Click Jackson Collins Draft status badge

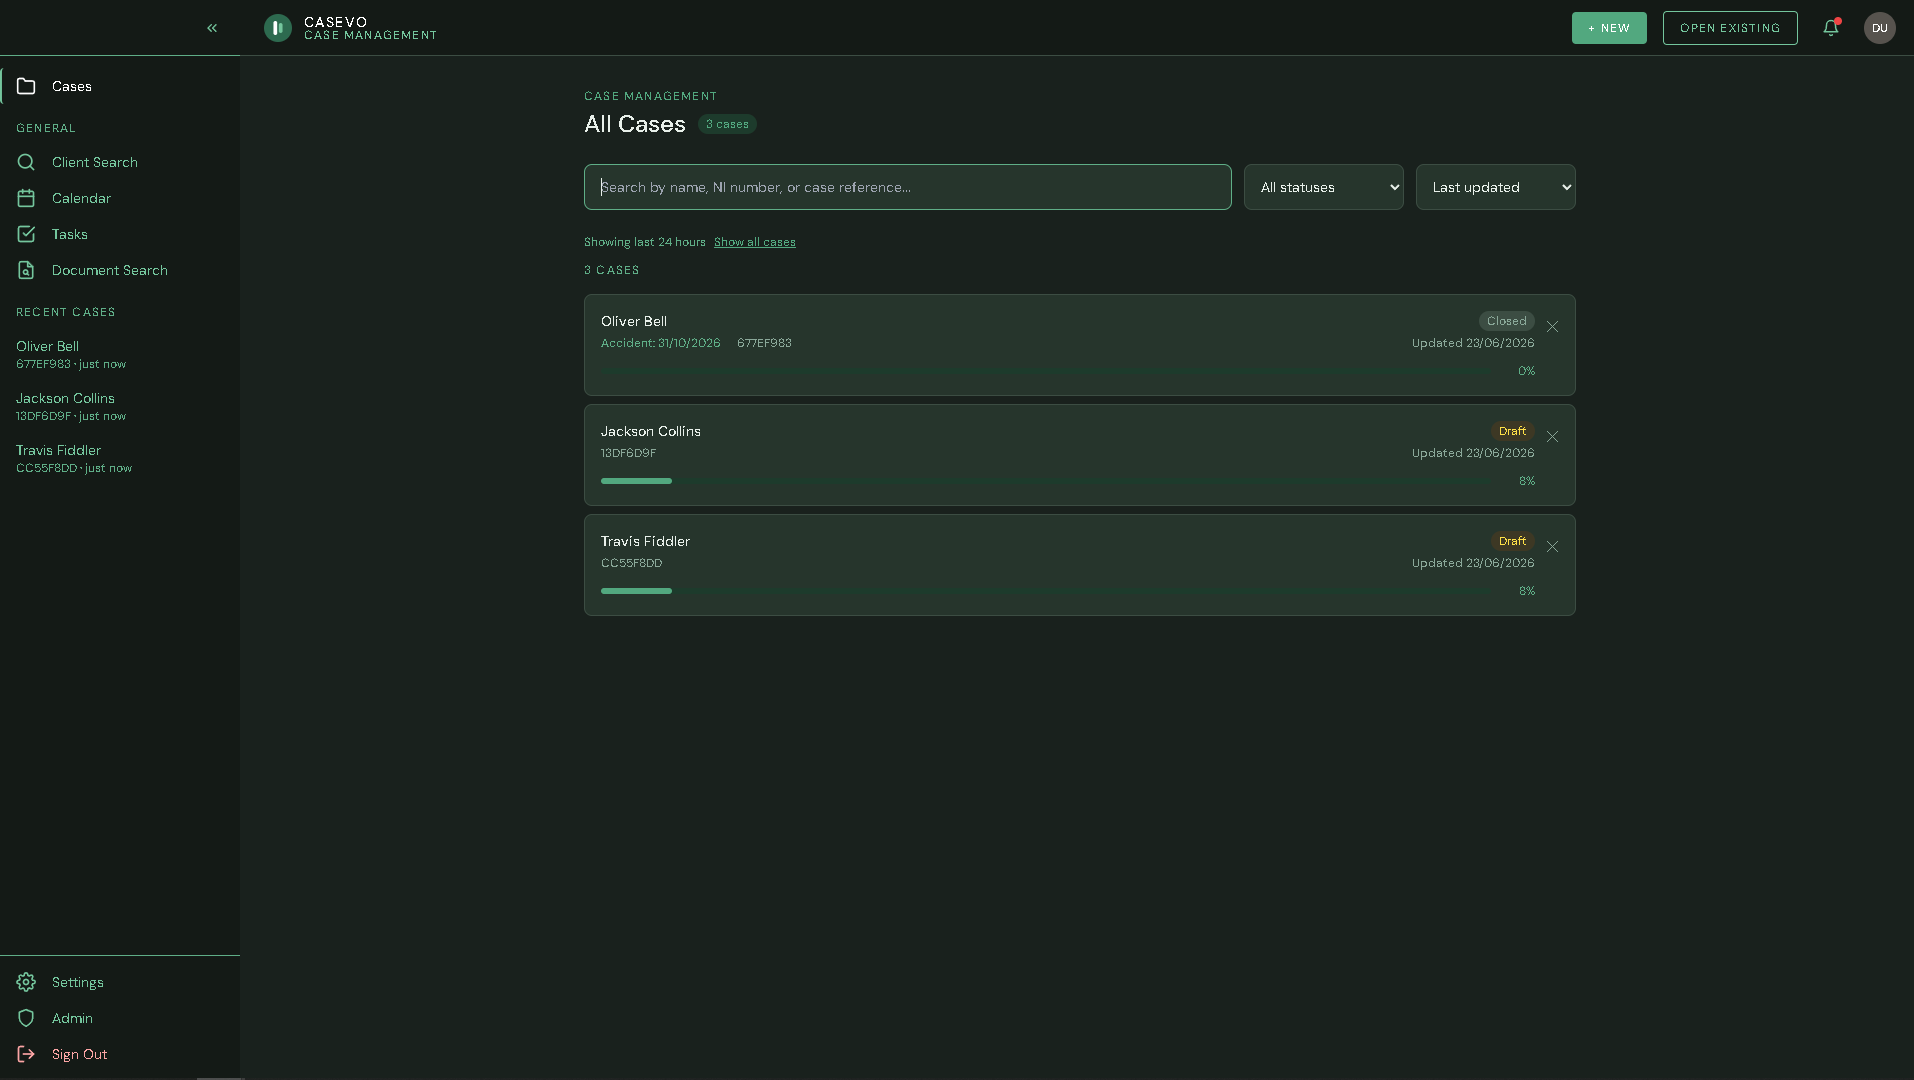click(x=1513, y=431)
